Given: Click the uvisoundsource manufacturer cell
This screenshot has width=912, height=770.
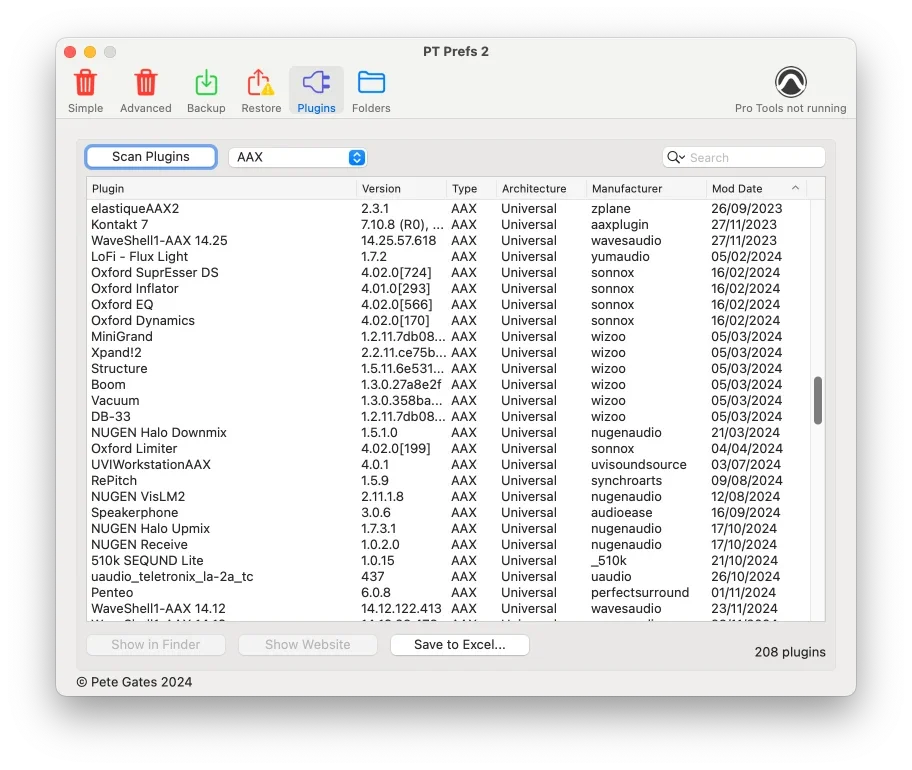Looking at the screenshot, I should (x=639, y=464).
